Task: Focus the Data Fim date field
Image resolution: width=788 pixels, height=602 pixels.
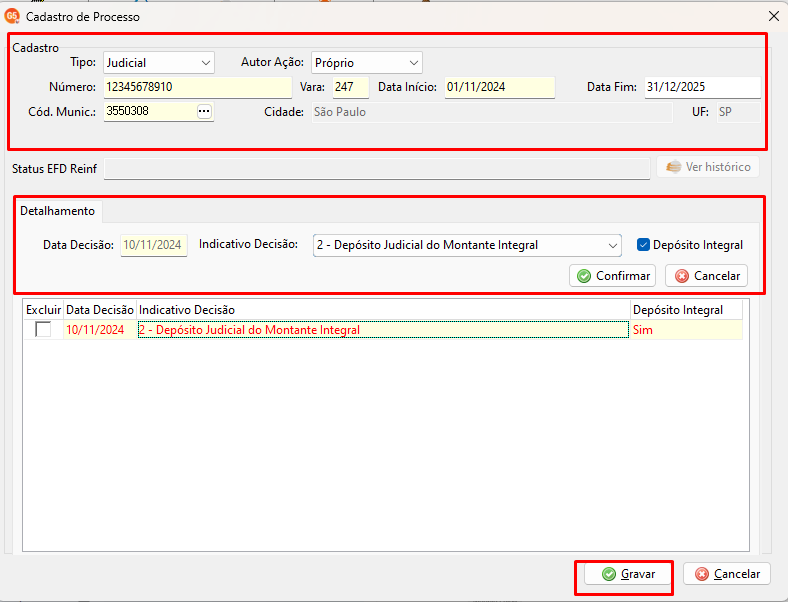Action: click(703, 87)
